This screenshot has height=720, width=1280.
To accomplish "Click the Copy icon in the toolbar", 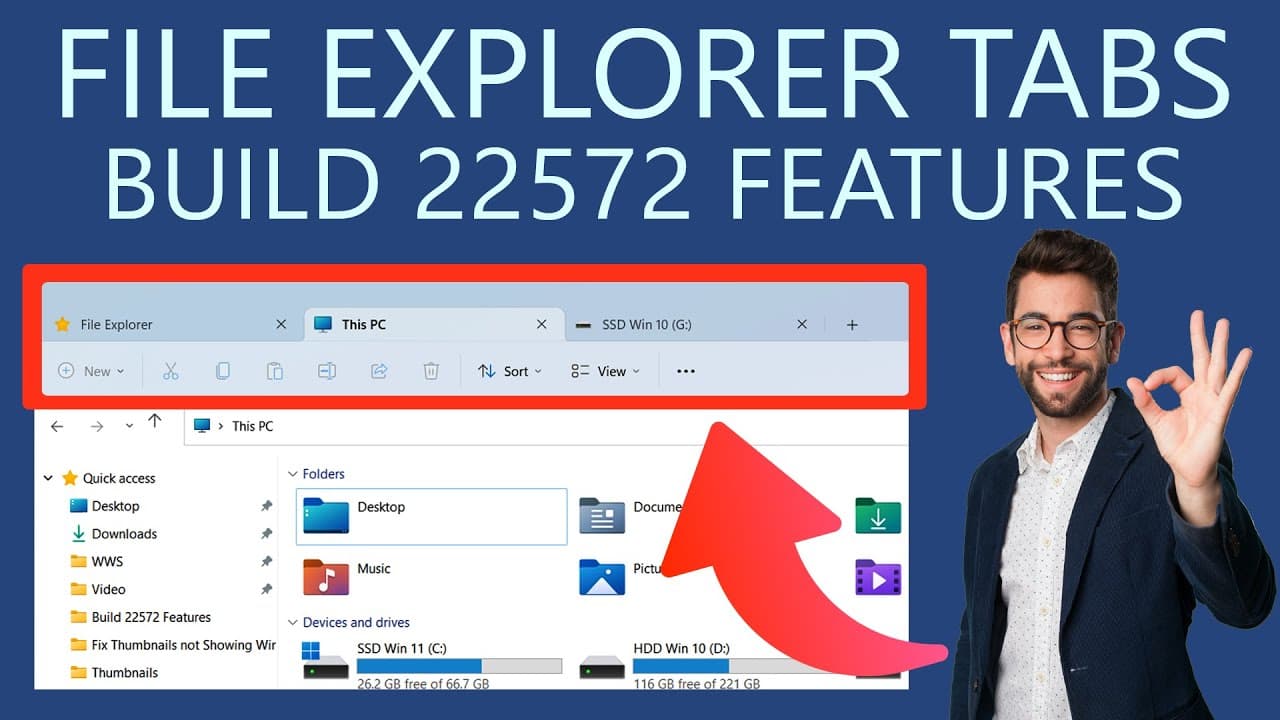I will point(222,371).
